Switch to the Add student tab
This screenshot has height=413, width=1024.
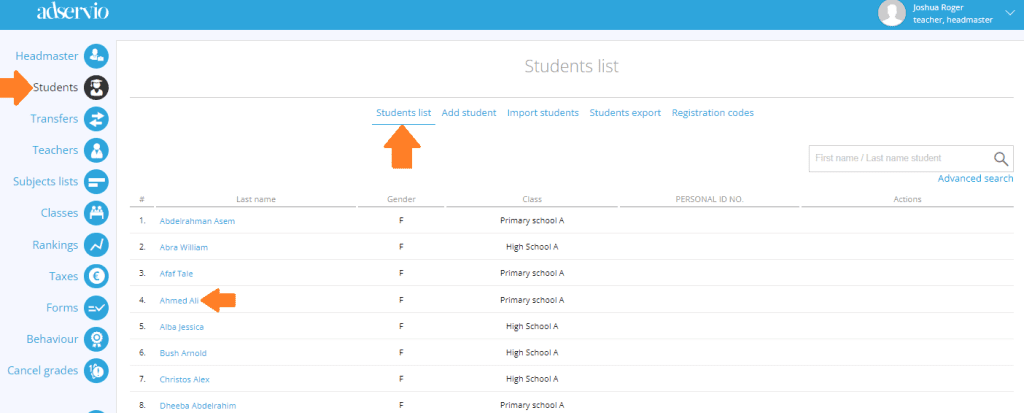[469, 112]
